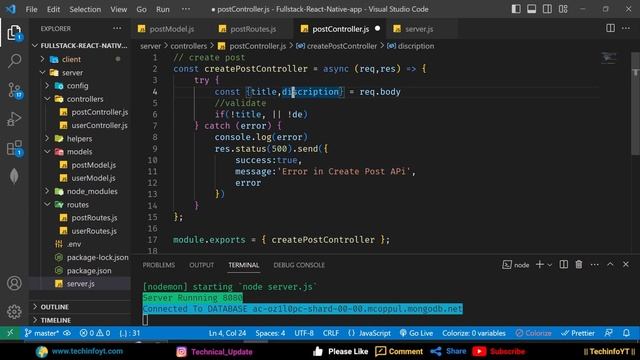Screen dimensions: 640x360
Task: Open the Accounts menu icon
Action: (x=14, y=283)
